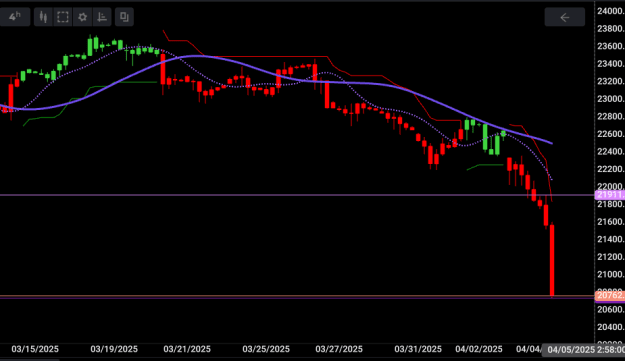Screen dimensions: 625x361
Task: Click the 03/19/2025 date label
Action: [114, 349]
